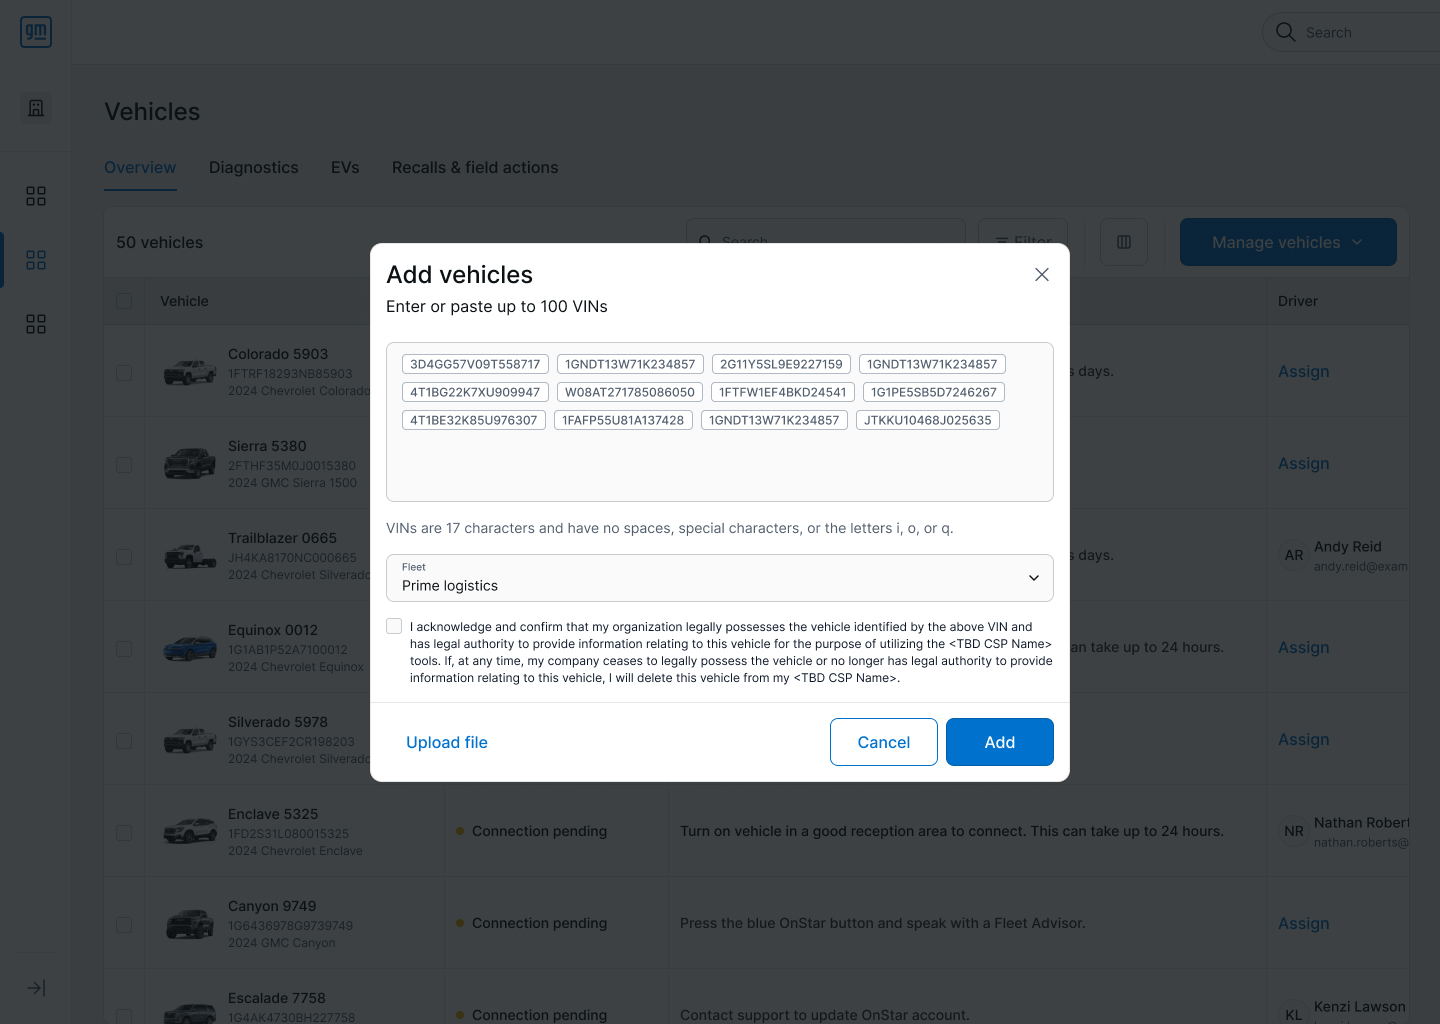Select VIN chip JTKKU10468J025635
Screen dimensions: 1440x1024
tap(928, 420)
